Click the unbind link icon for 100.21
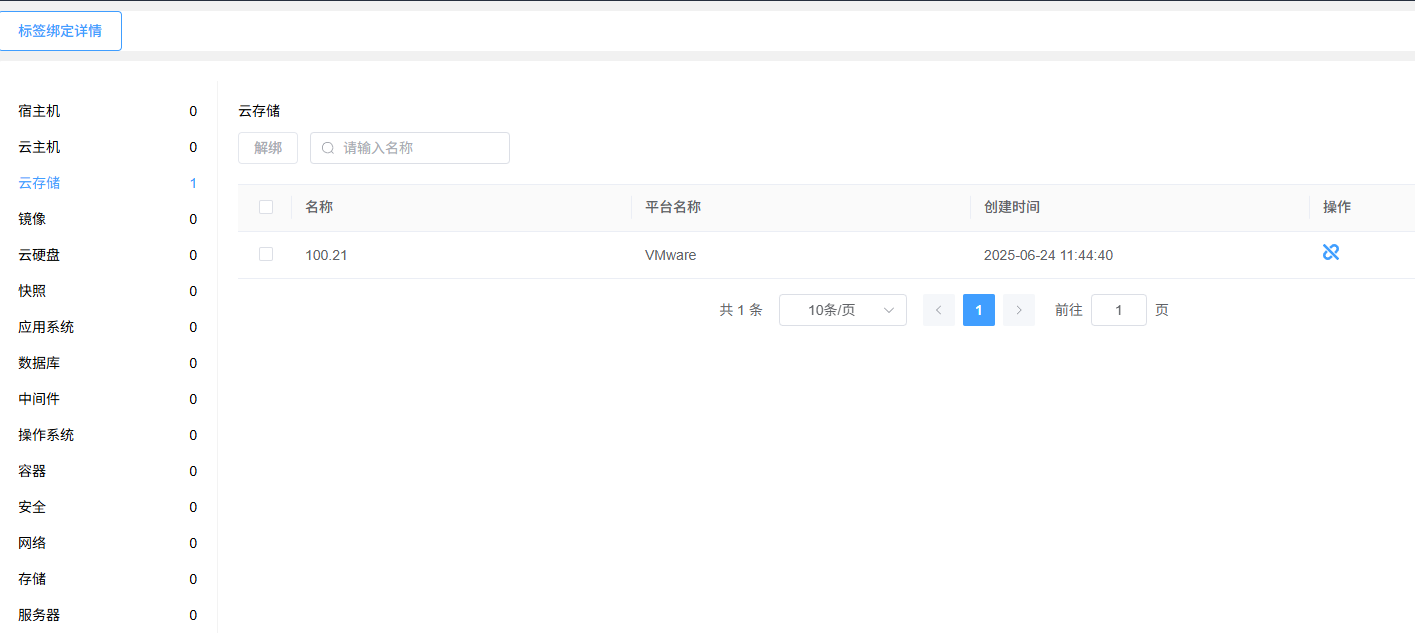 [x=1331, y=252]
